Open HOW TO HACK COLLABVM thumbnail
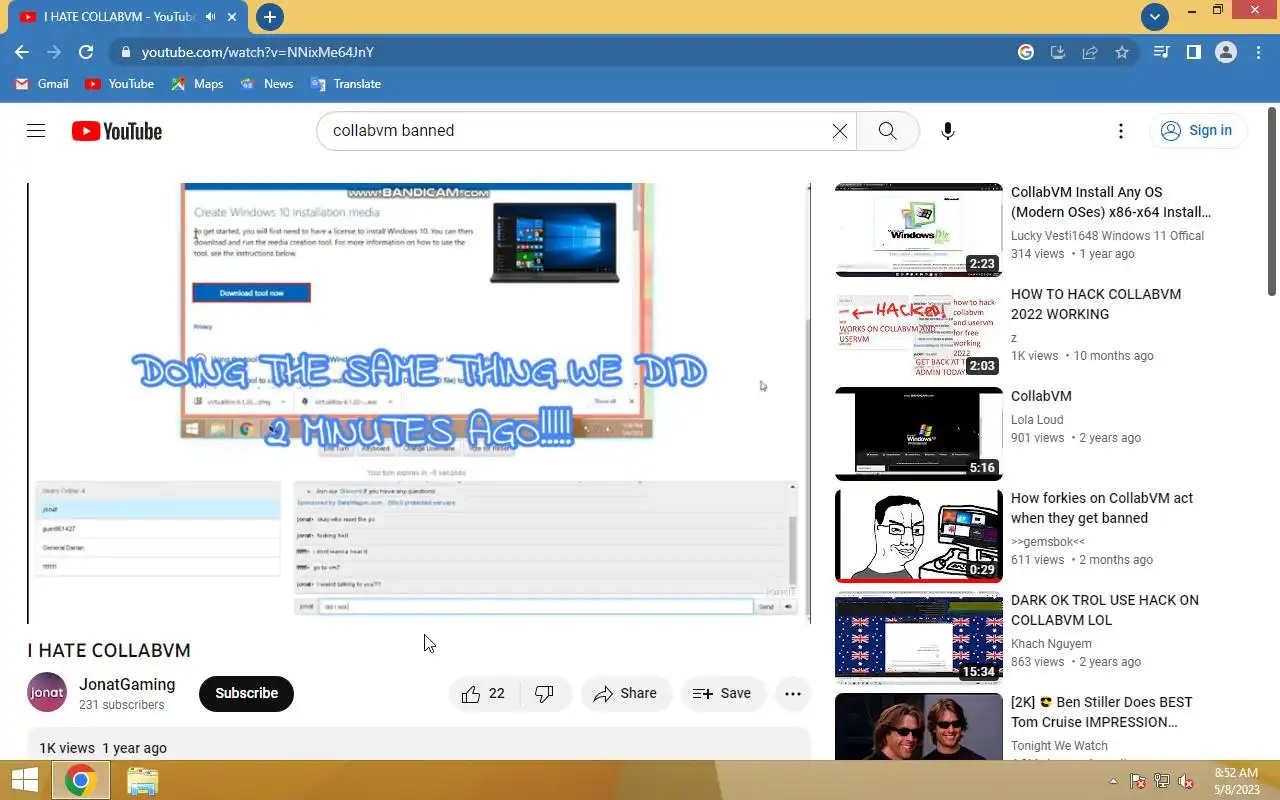 (919, 332)
